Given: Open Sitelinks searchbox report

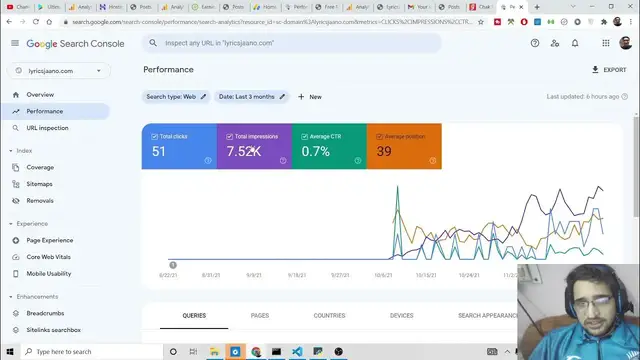Looking at the screenshot, I should coord(53,330).
